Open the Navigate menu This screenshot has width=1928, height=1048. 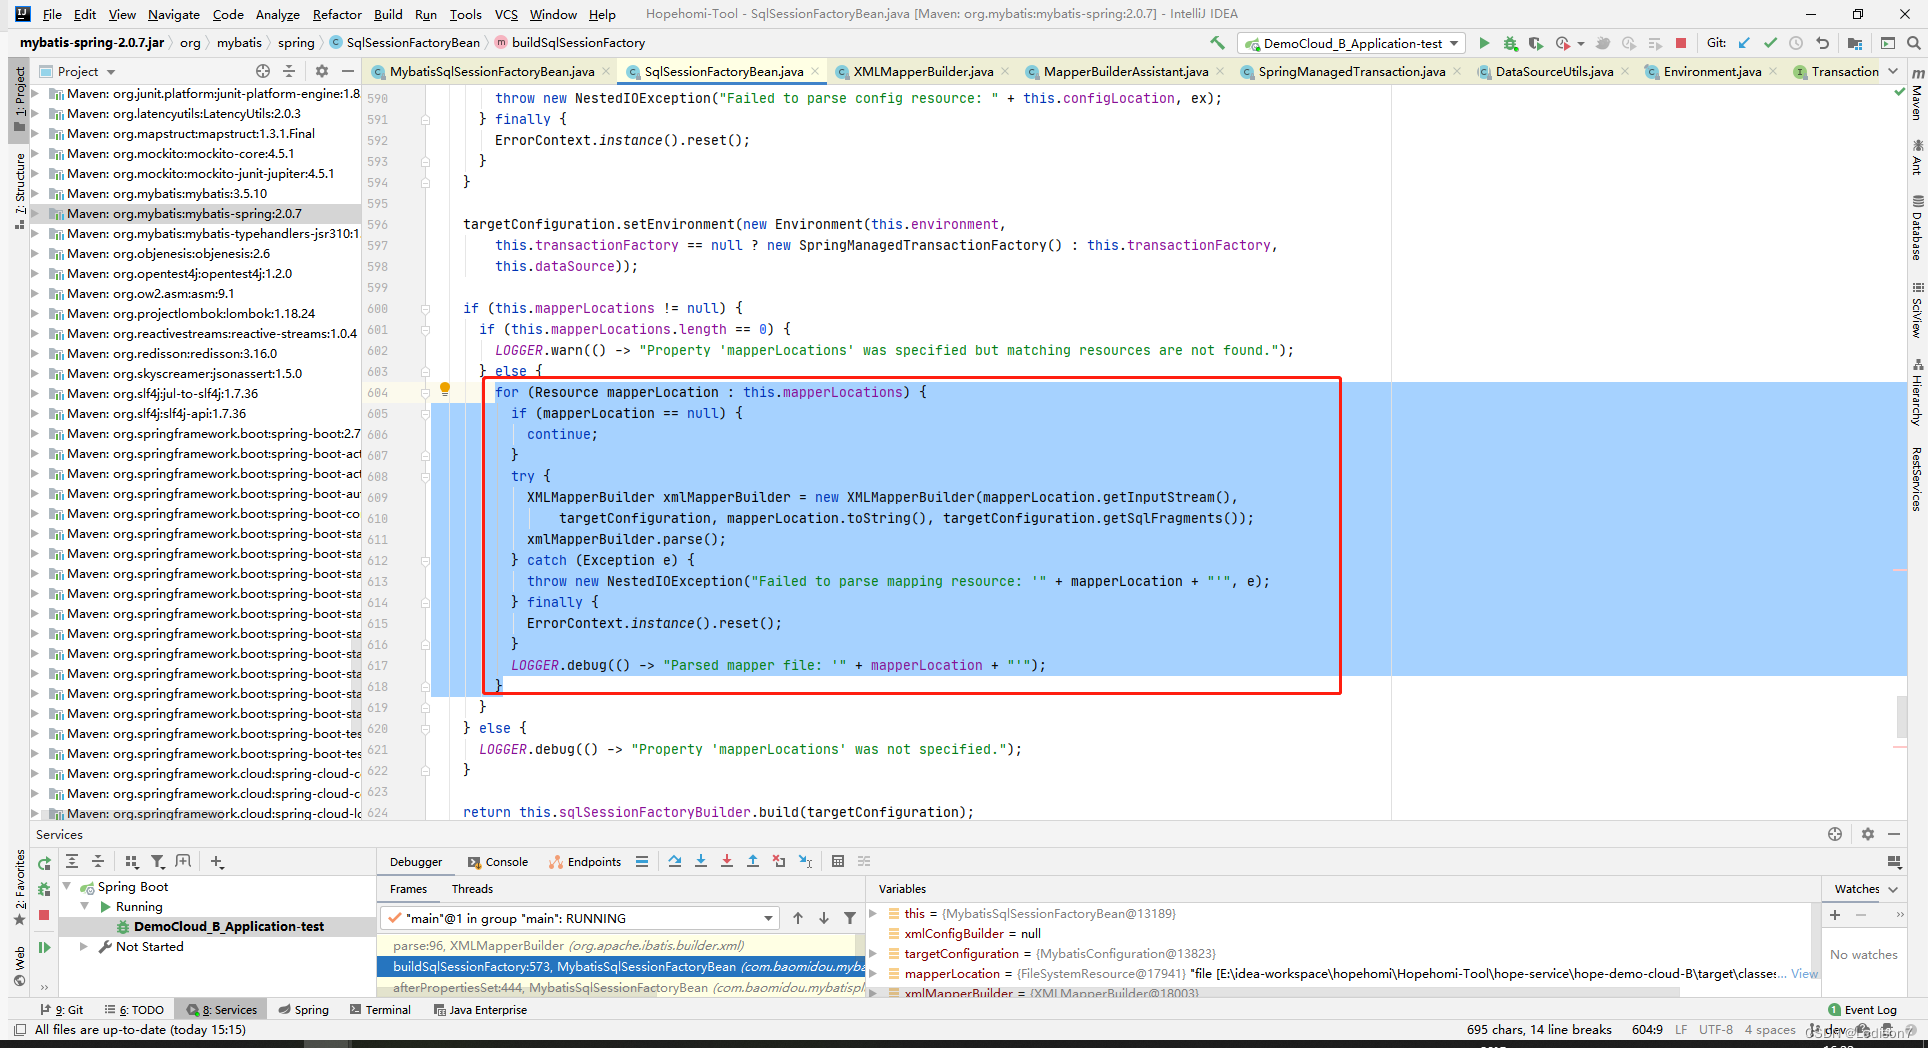pyautogui.click(x=174, y=14)
